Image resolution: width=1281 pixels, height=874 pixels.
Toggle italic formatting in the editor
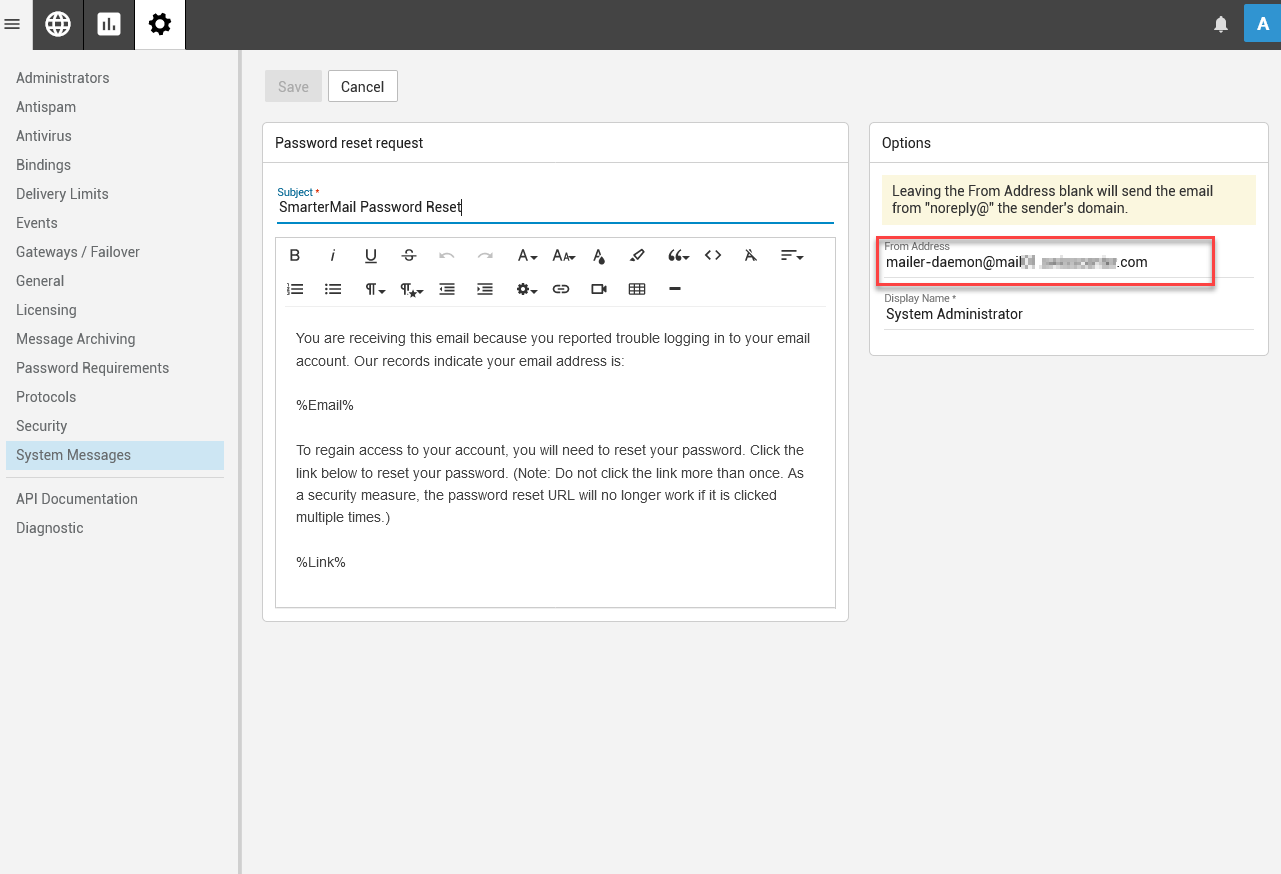pyautogui.click(x=333, y=256)
